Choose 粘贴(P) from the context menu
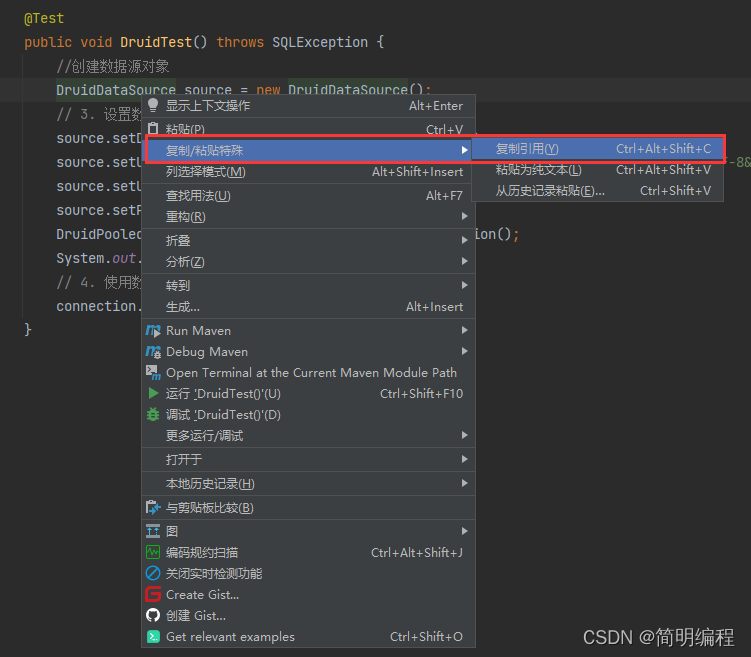This screenshot has width=751, height=657. tap(308, 128)
